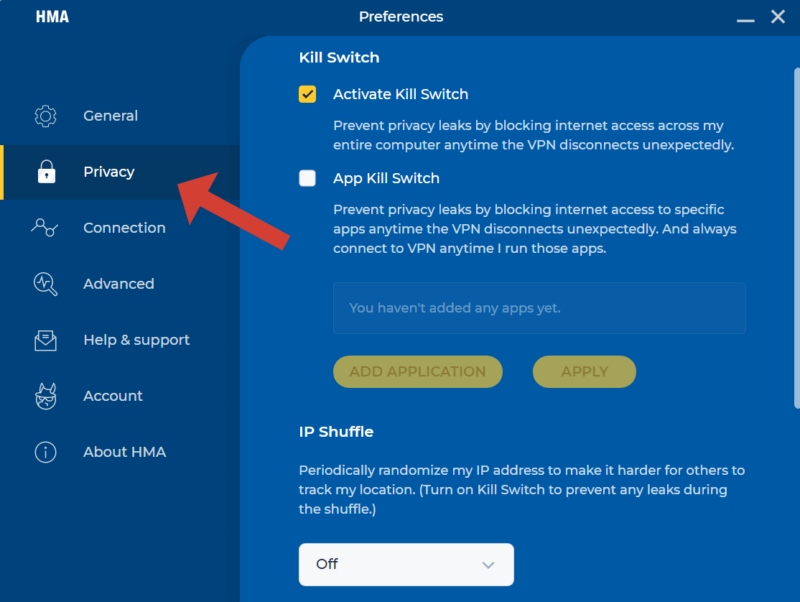Open the IP Shuffle Off dropdown
The width and height of the screenshot is (800, 602).
[406, 564]
